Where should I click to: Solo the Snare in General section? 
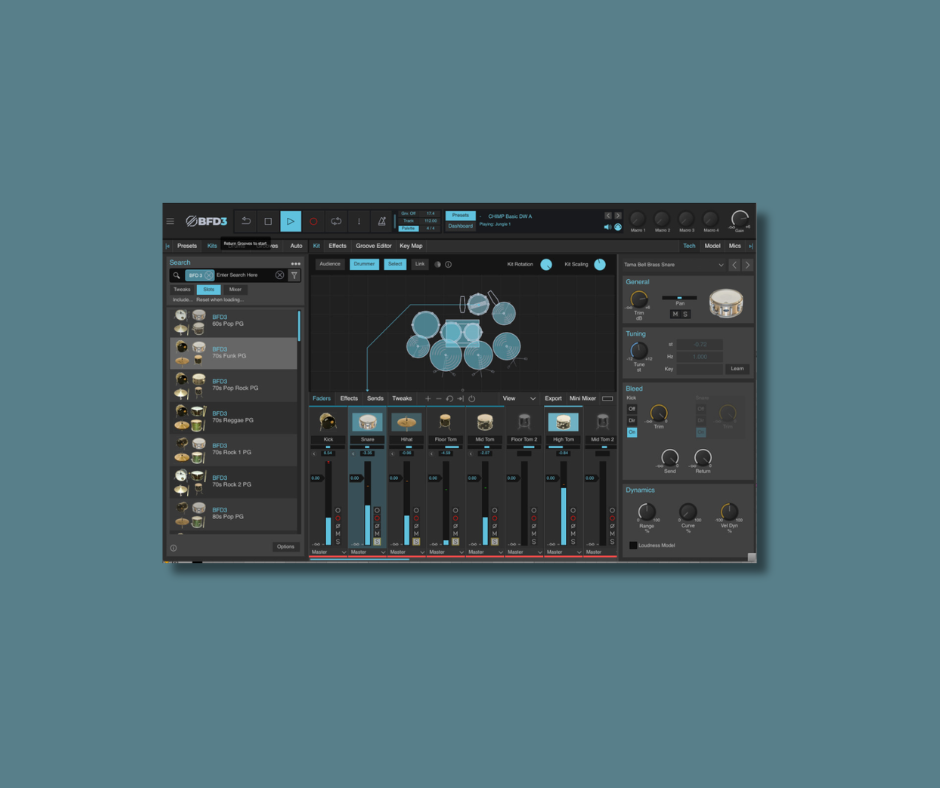pyautogui.click(x=685, y=314)
